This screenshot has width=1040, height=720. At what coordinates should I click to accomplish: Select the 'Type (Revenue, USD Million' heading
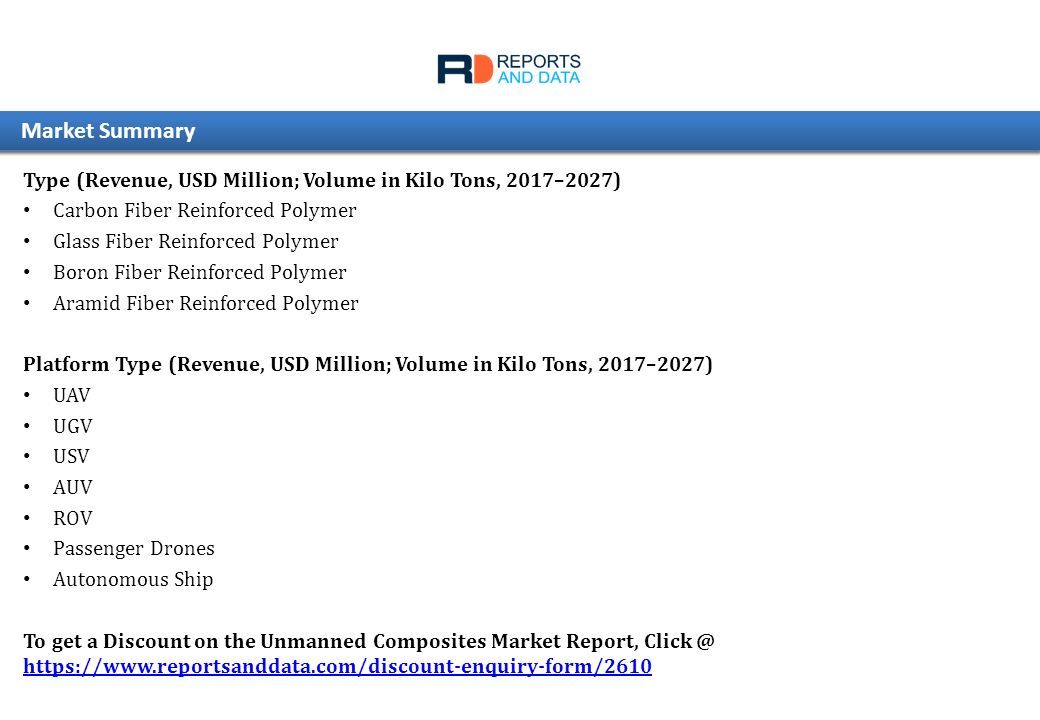322,180
